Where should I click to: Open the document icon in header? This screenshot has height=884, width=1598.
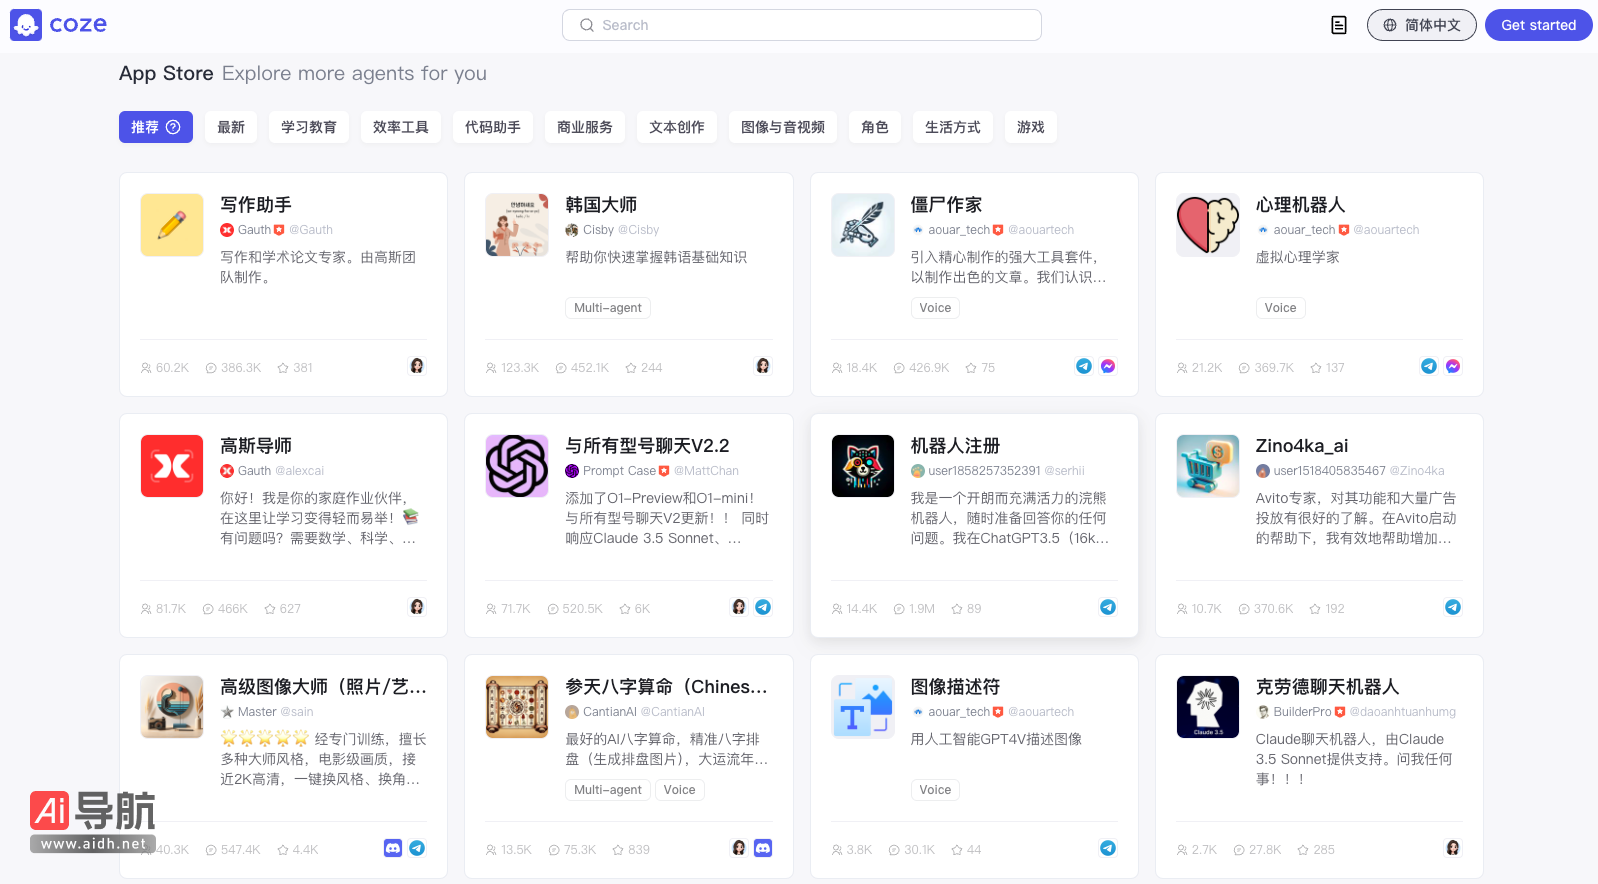tap(1339, 25)
